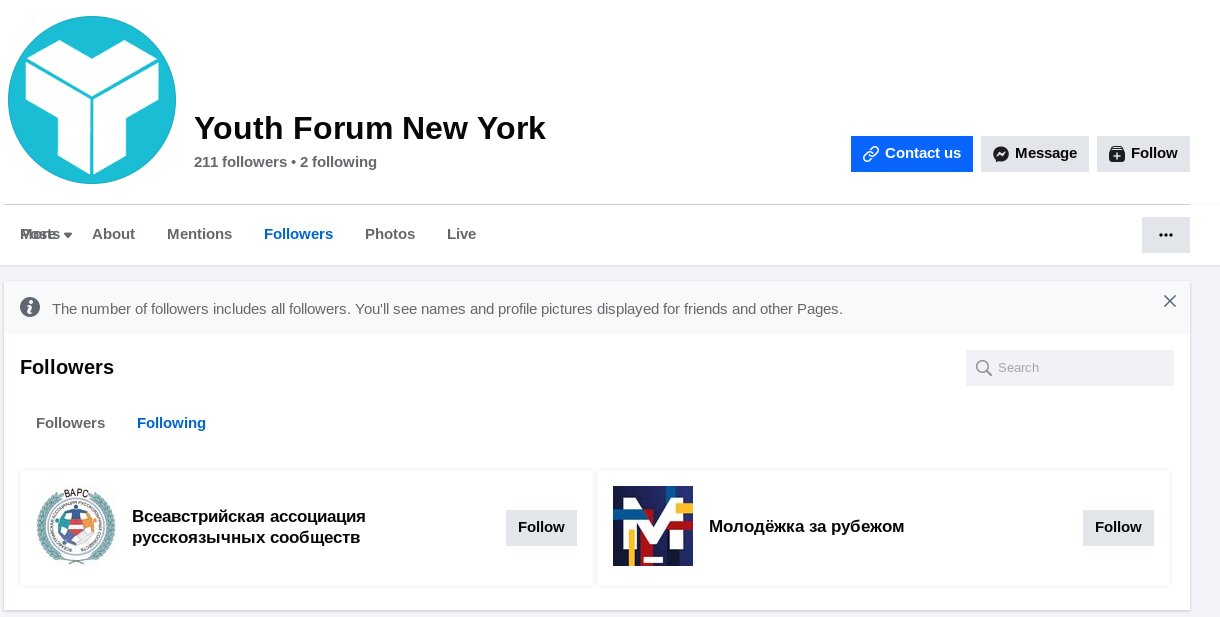
Task: Click the info icon in the notice banner
Action: [31, 308]
